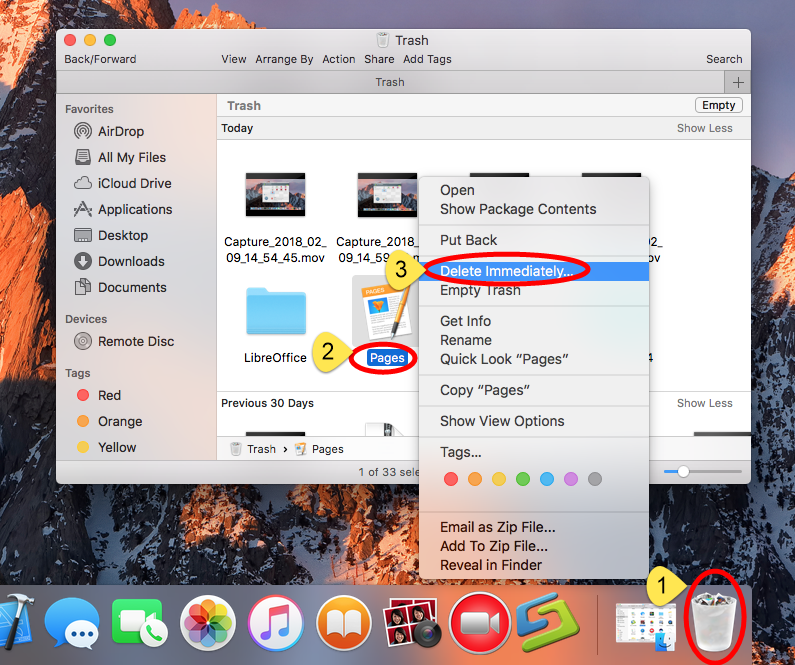The image size is (795, 665).
Task: Select the Red tag in sidebar
Action: tap(99, 395)
